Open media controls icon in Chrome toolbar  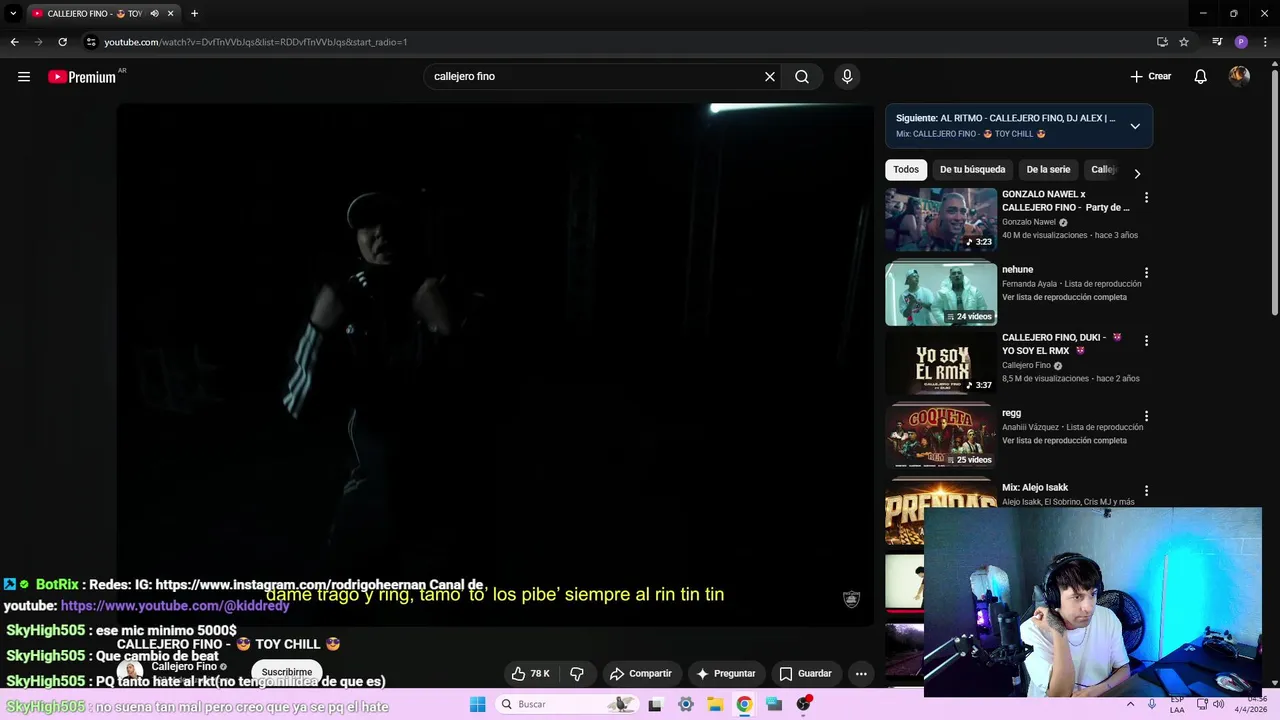(1217, 42)
